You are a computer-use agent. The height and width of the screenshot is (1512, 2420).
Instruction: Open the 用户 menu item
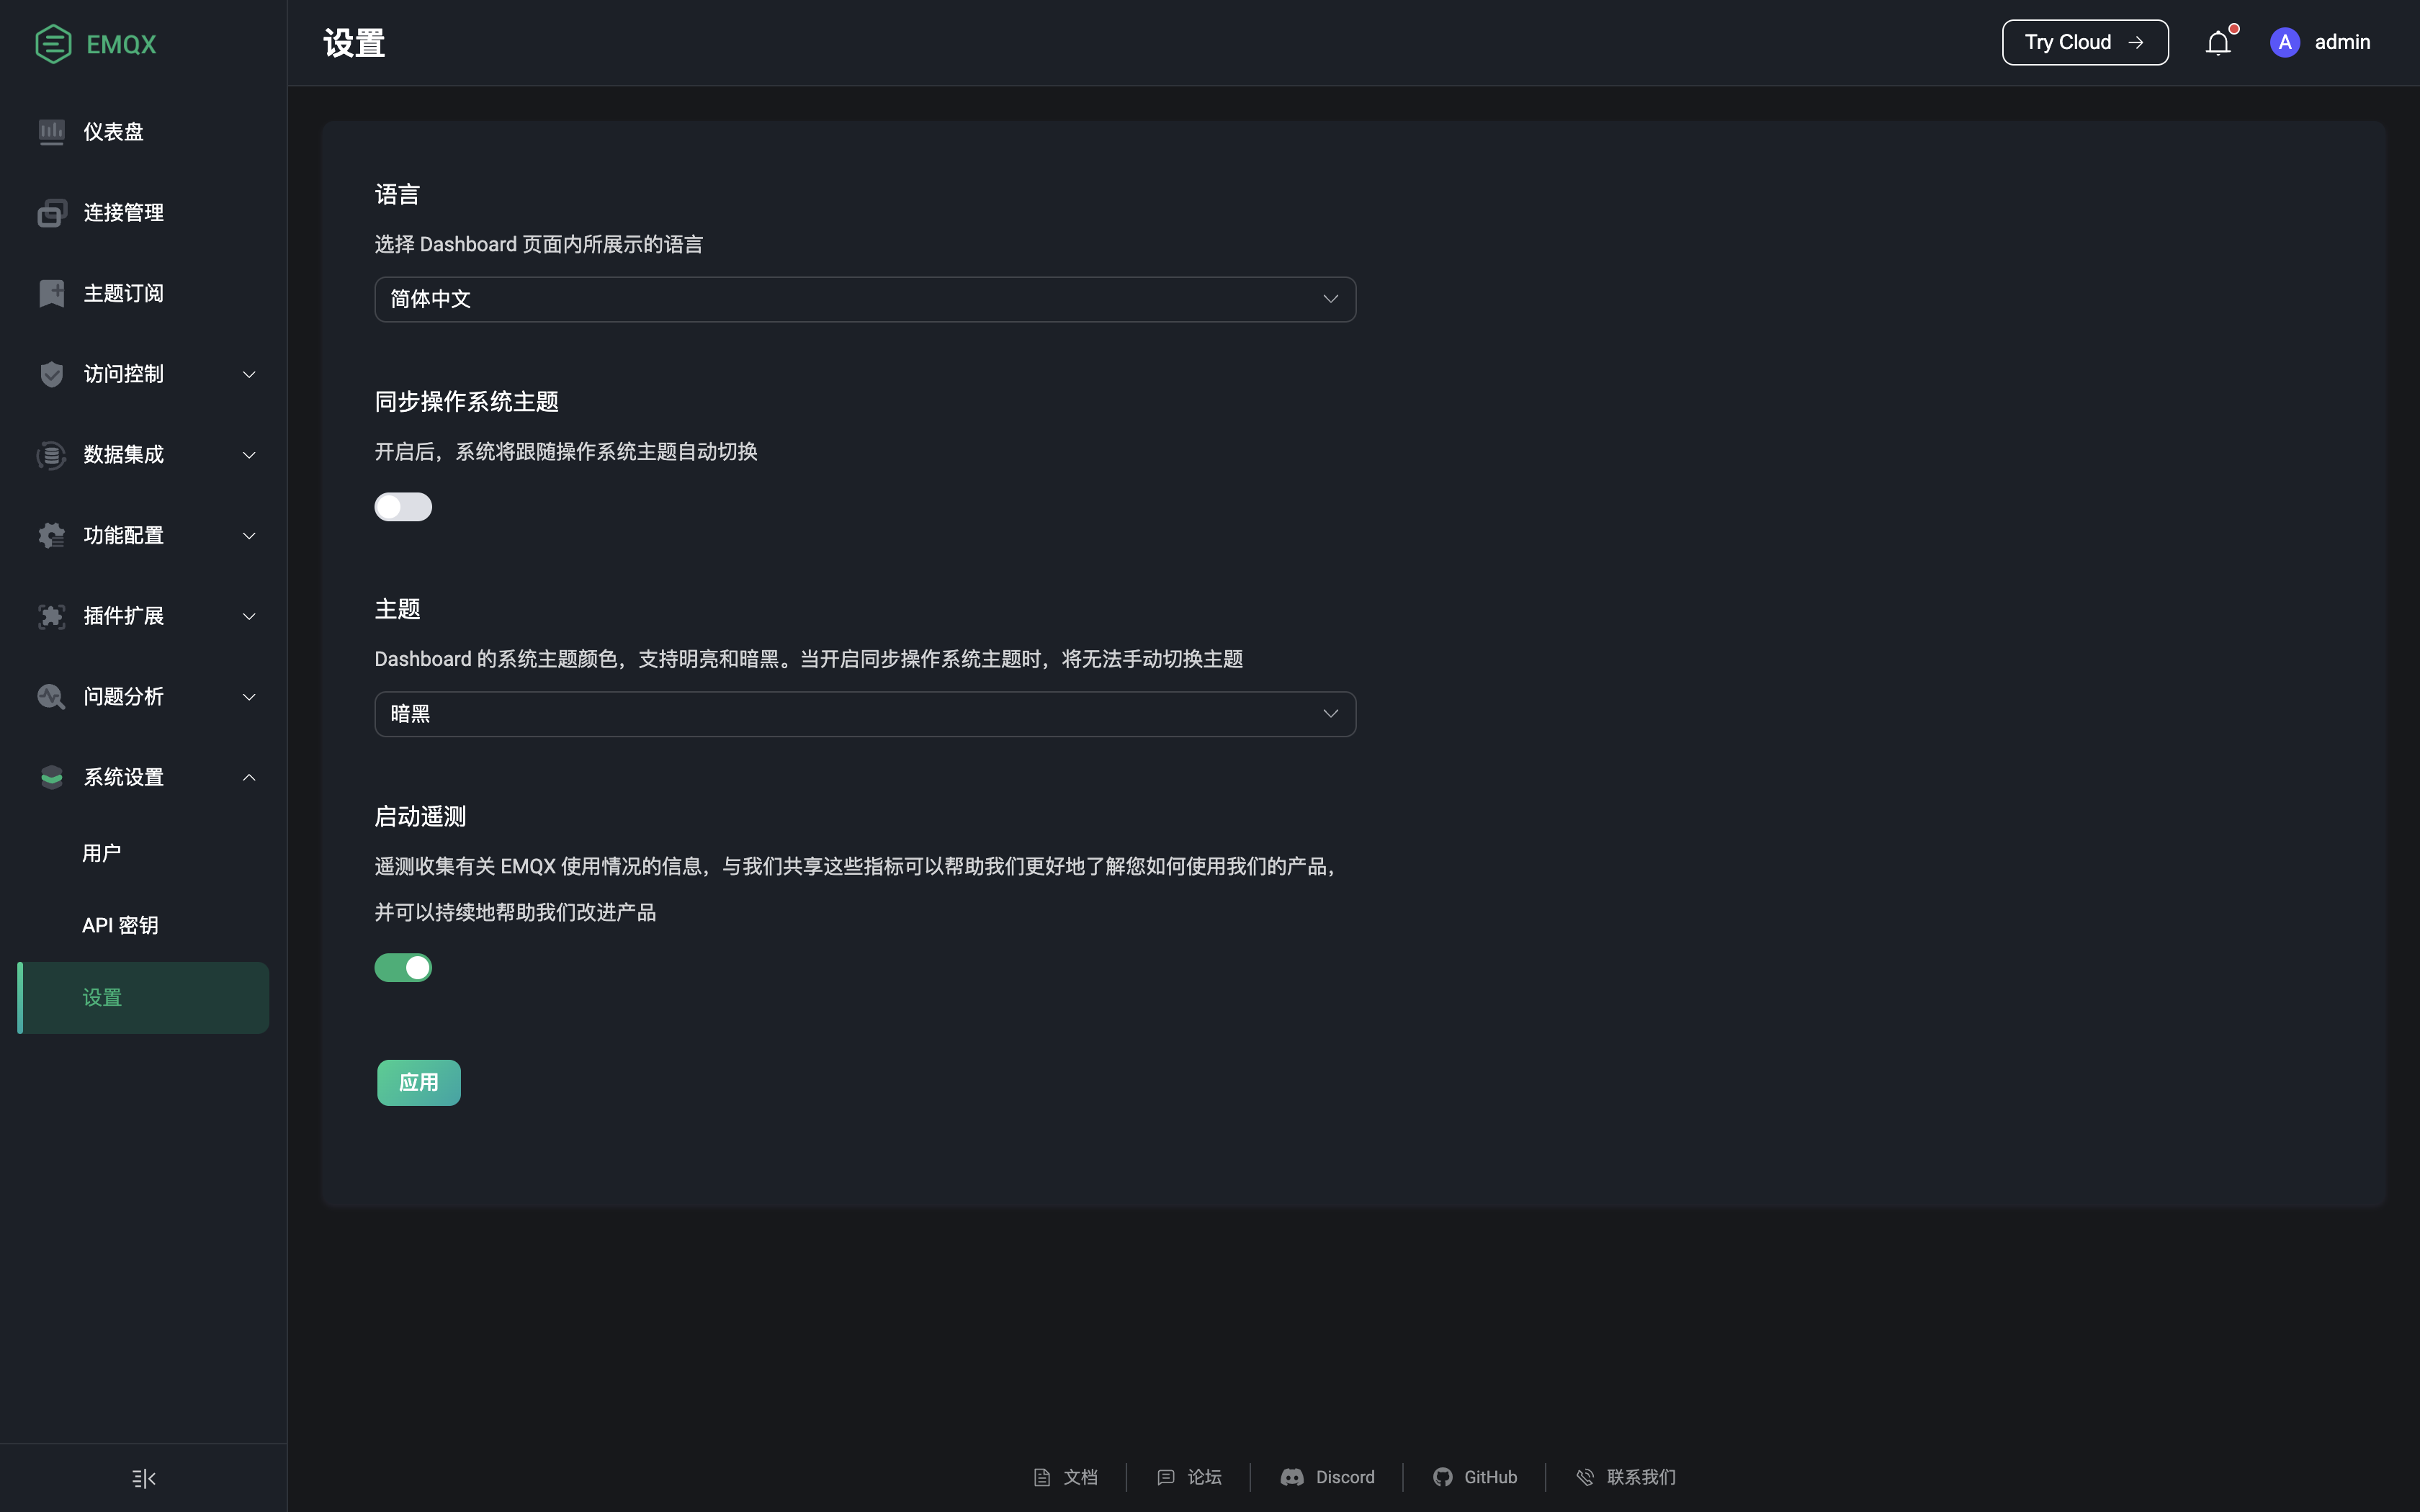100,852
